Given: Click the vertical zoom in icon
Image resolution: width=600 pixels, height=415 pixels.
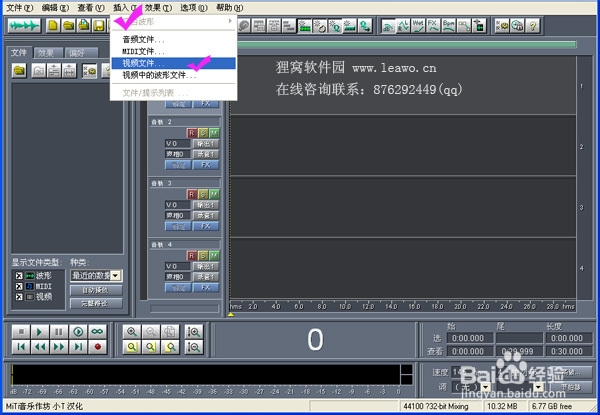Looking at the screenshot, I should [194, 332].
